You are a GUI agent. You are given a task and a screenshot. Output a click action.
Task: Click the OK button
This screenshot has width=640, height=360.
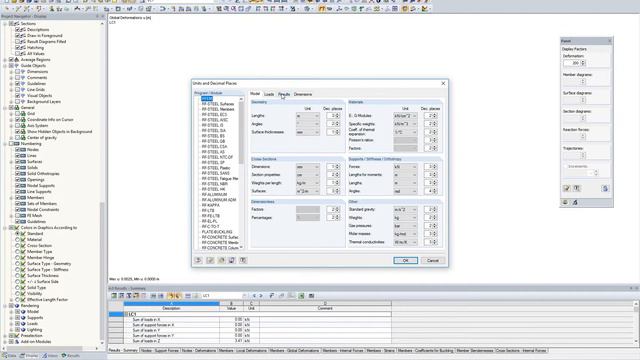coord(405,260)
